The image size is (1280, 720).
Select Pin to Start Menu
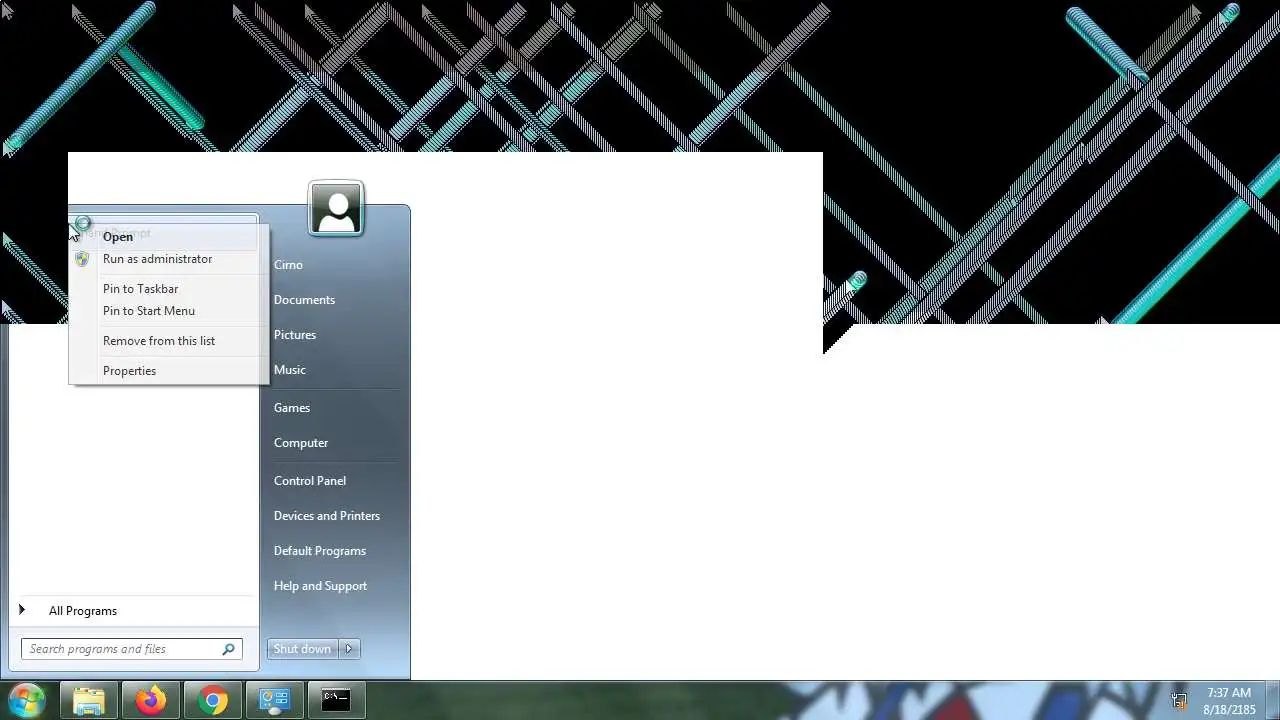(168, 311)
